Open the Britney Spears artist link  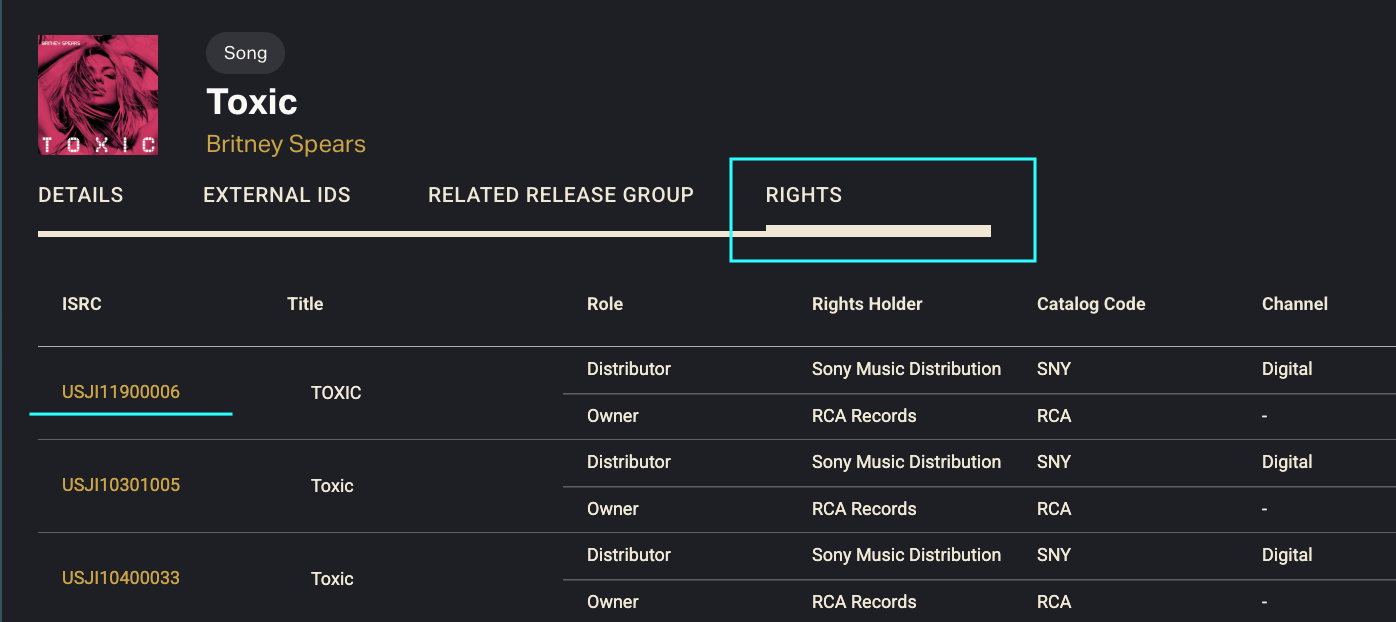click(x=286, y=144)
